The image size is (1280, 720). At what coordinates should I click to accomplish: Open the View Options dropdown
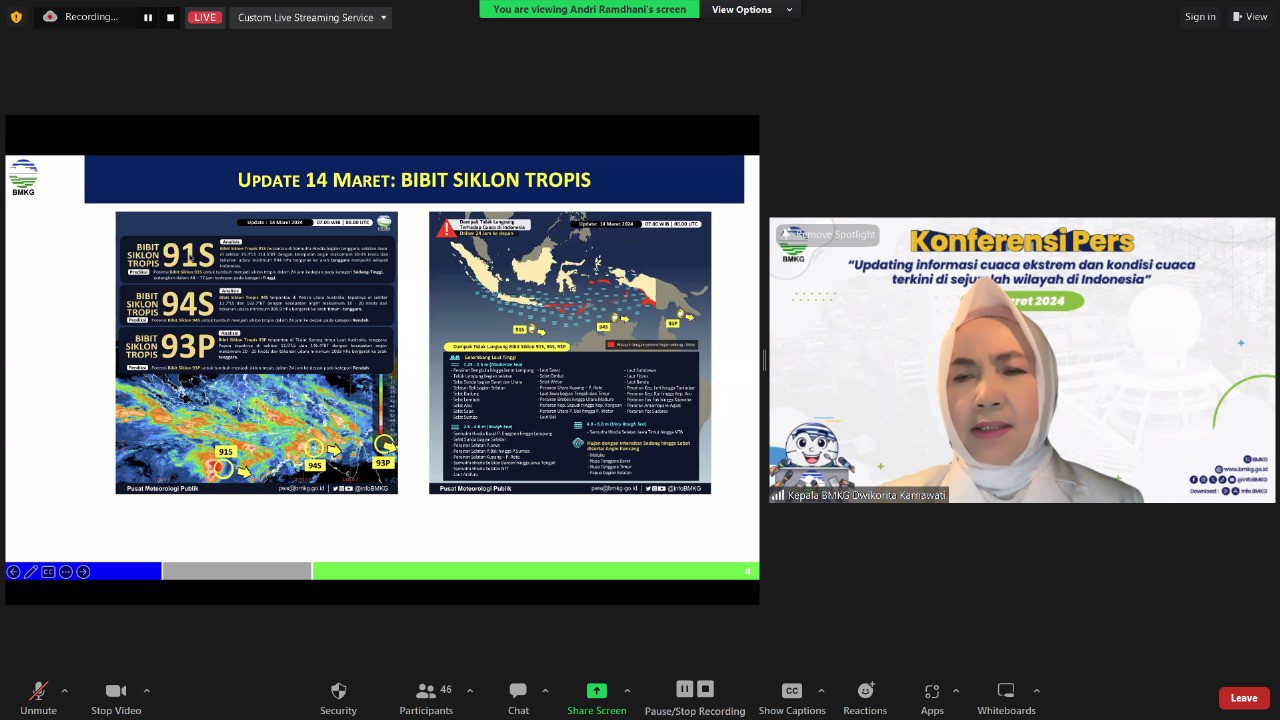coord(752,9)
